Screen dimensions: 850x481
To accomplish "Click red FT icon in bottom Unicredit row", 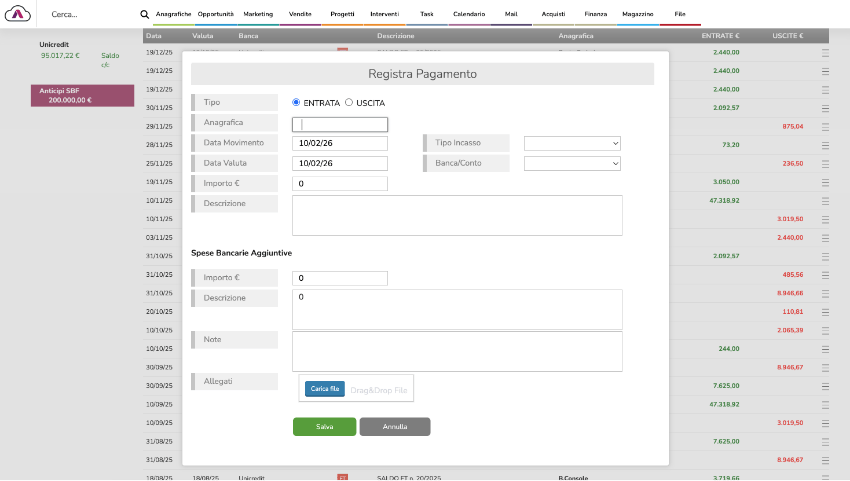I will point(342,478).
